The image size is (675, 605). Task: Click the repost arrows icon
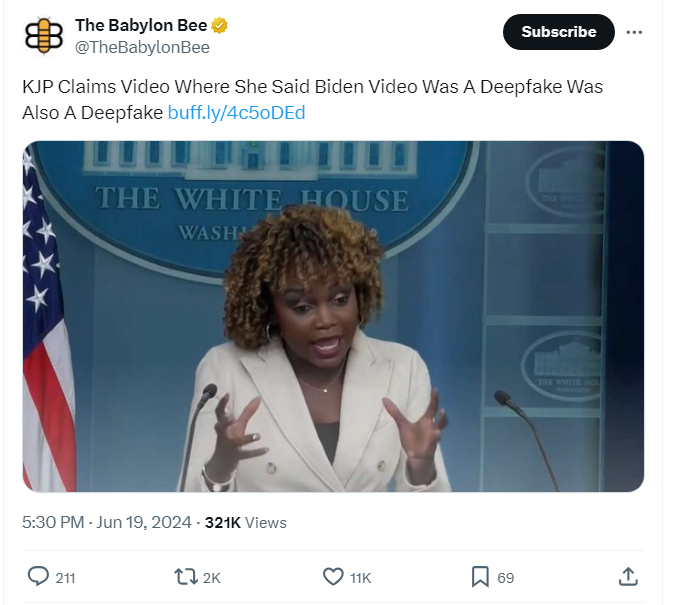(x=186, y=577)
